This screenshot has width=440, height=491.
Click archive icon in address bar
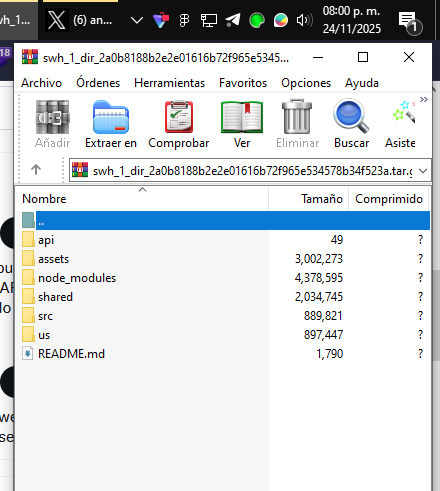click(80, 170)
